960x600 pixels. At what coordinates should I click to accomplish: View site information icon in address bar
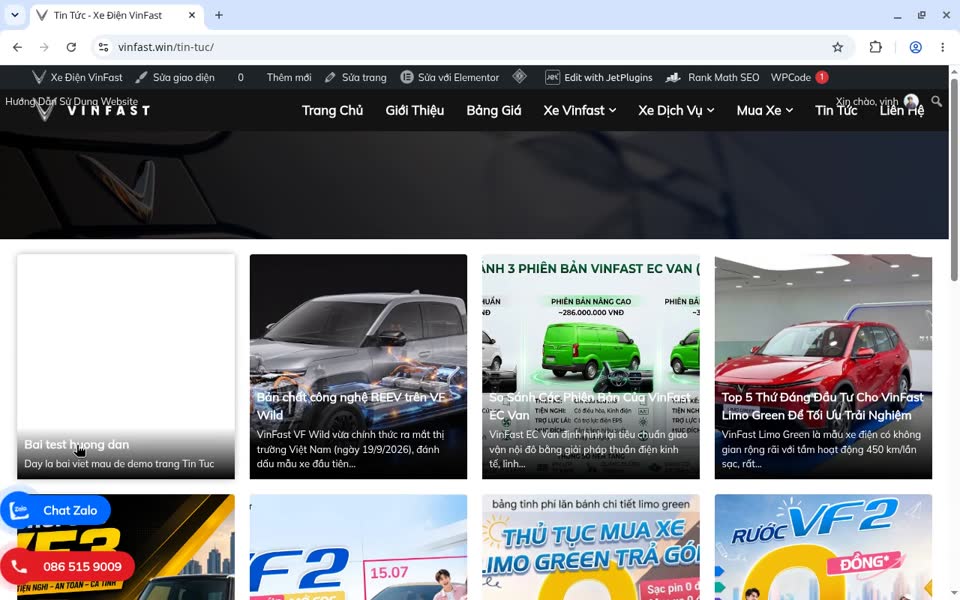pos(103,47)
